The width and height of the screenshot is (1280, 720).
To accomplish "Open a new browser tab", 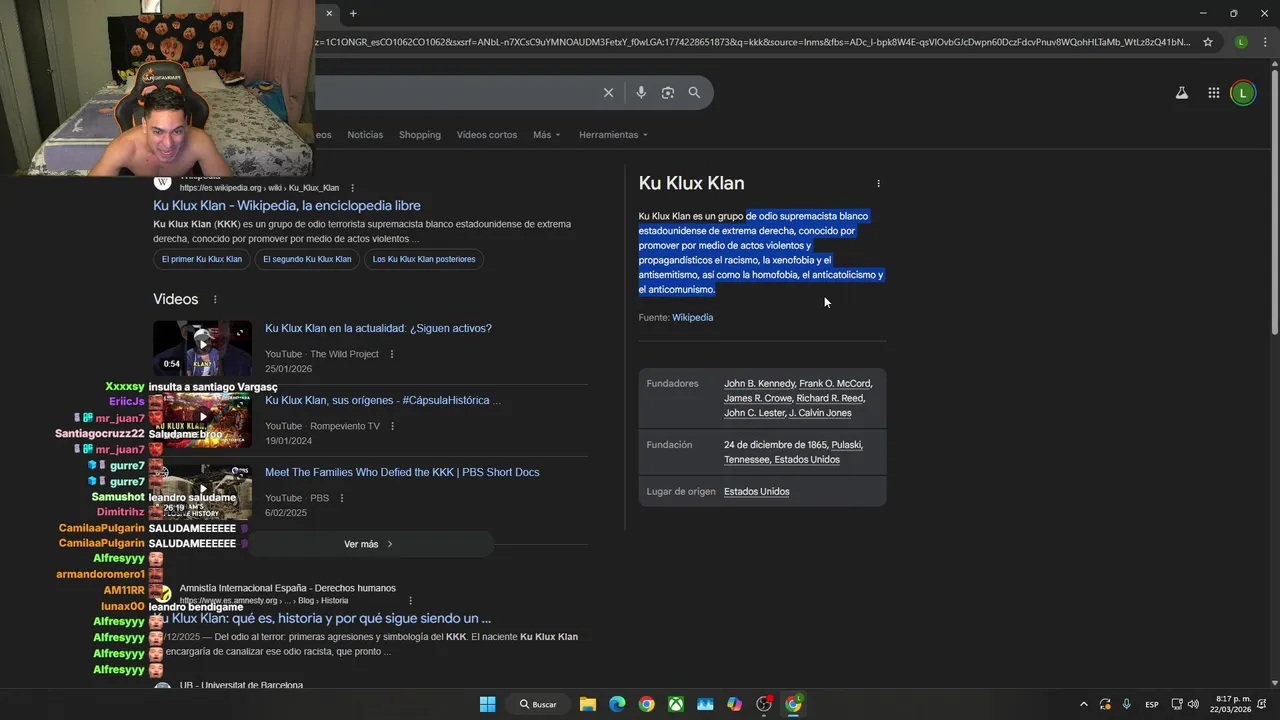I will [353, 13].
